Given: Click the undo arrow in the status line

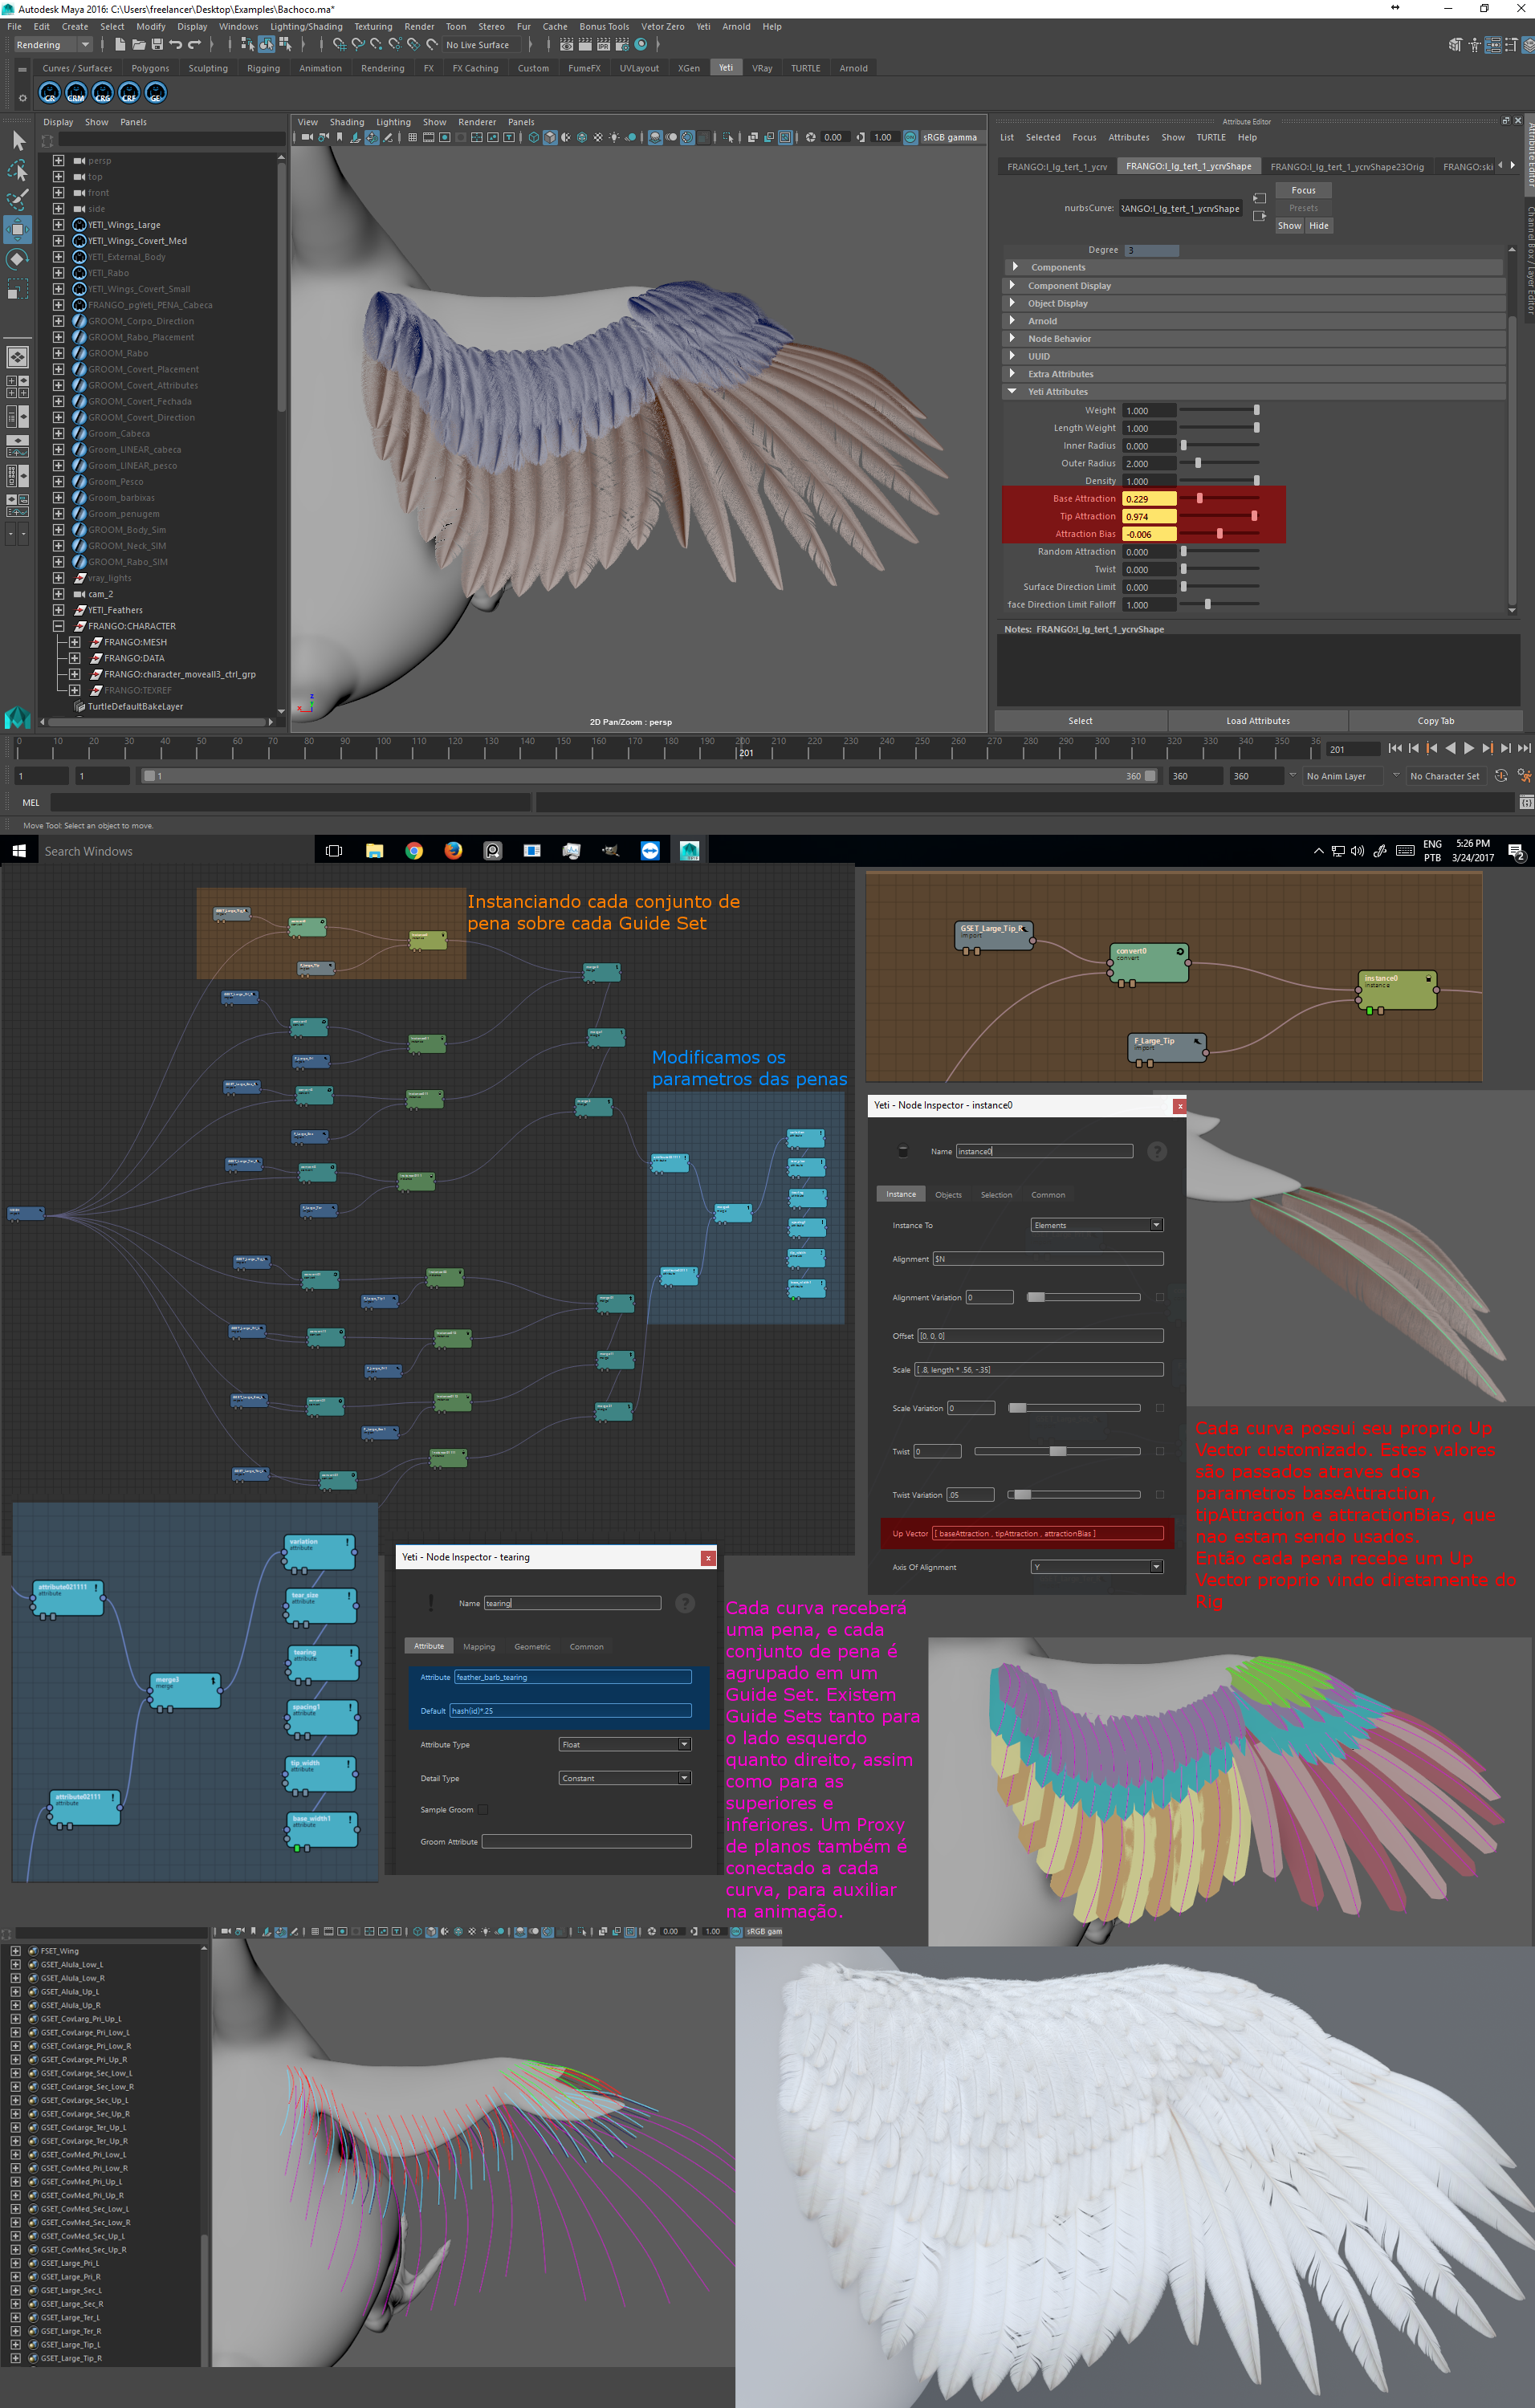Looking at the screenshot, I should [176, 45].
